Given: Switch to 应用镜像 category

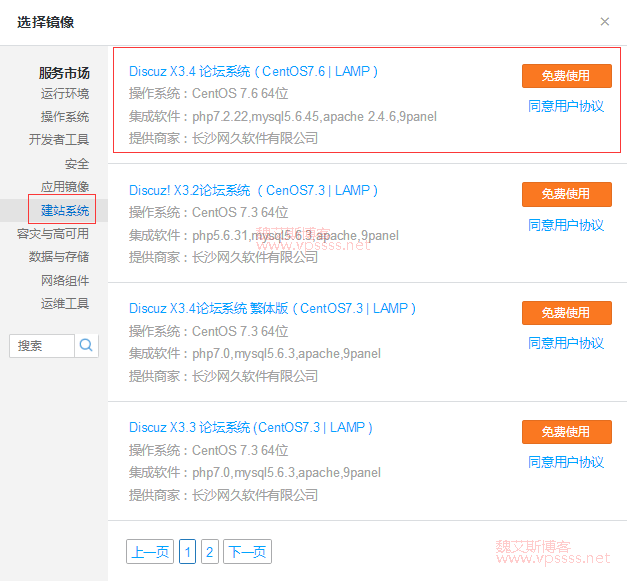Looking at the screenshot, I should pyautogui.click(x=65, y=187).
